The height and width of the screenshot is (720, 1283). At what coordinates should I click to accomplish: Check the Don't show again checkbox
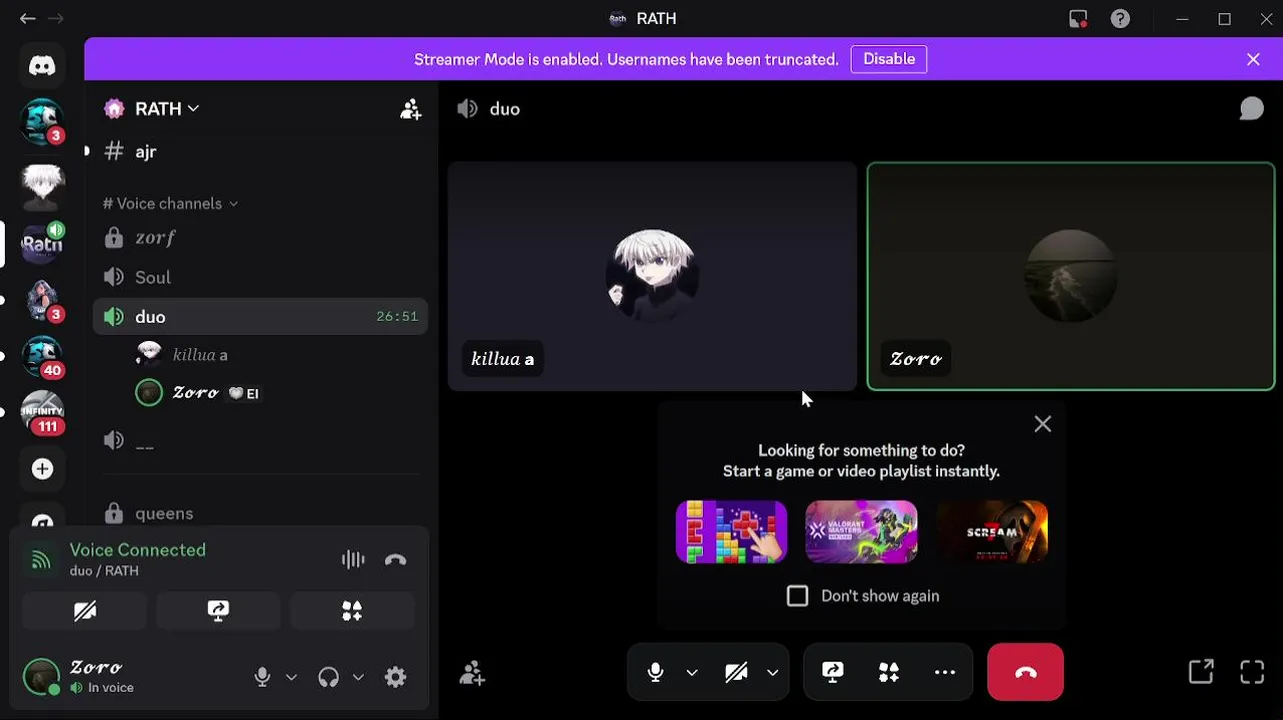797,596
